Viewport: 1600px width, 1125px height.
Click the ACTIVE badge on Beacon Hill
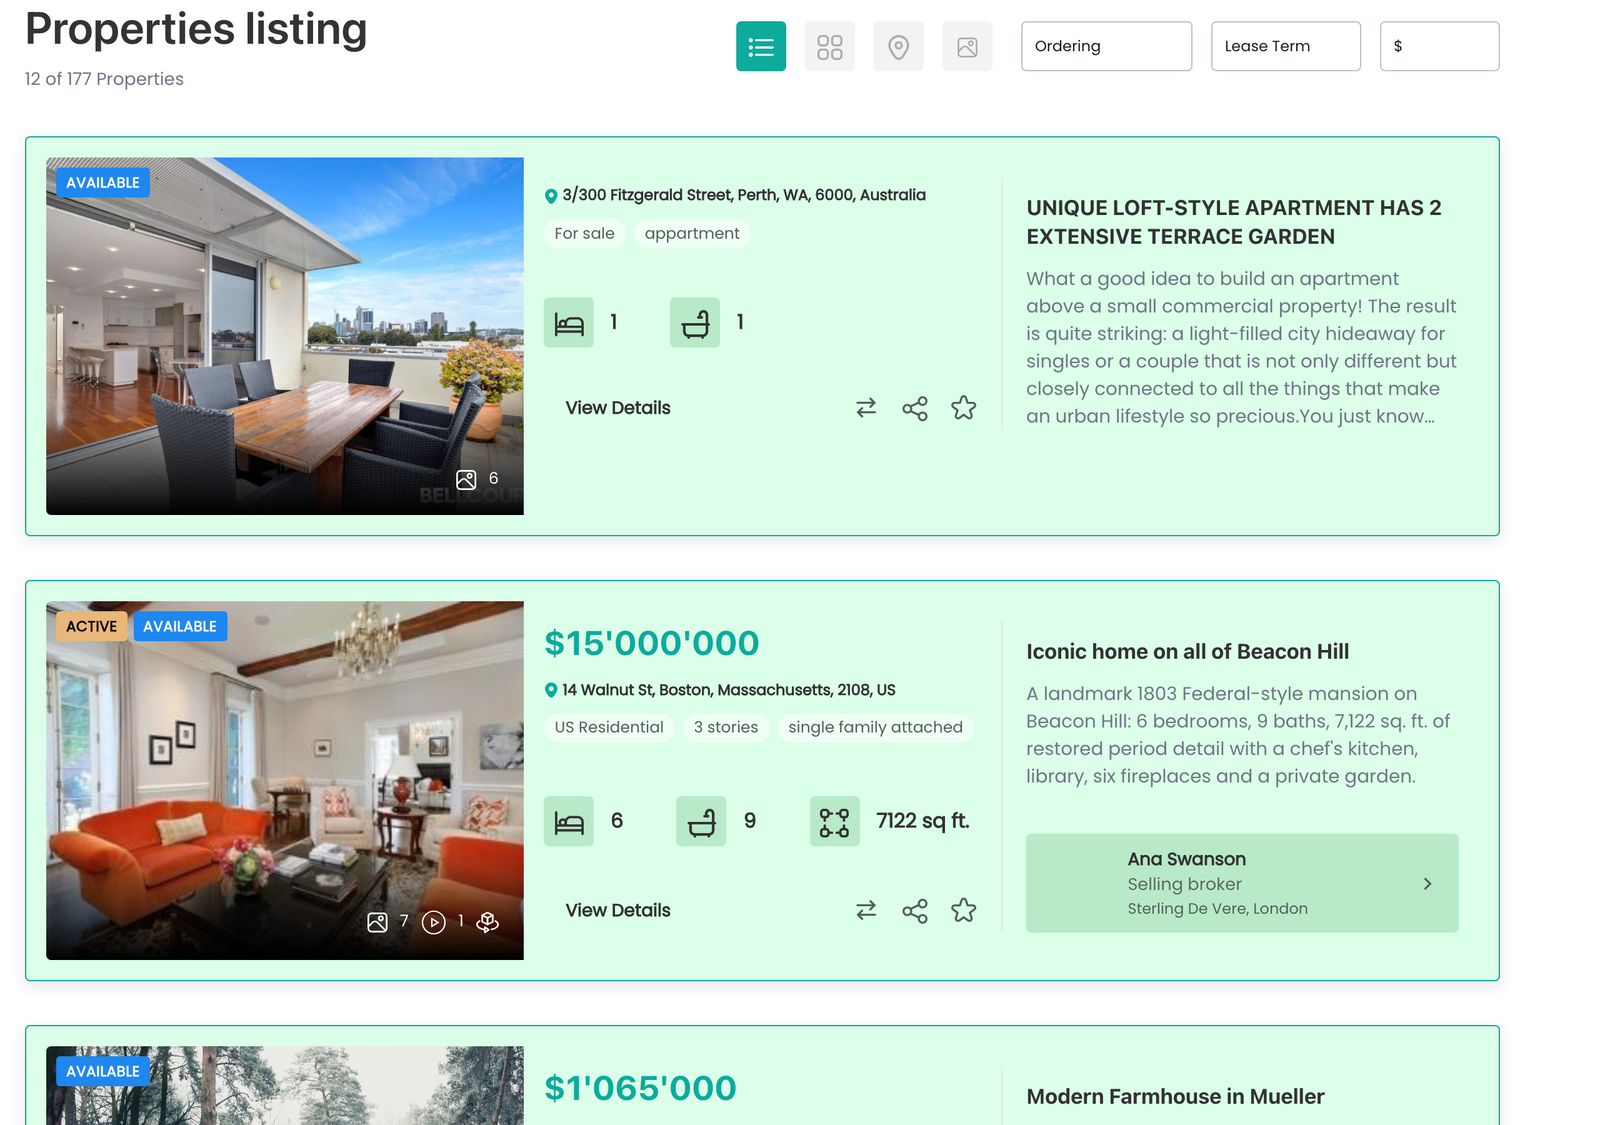[92, 626]
